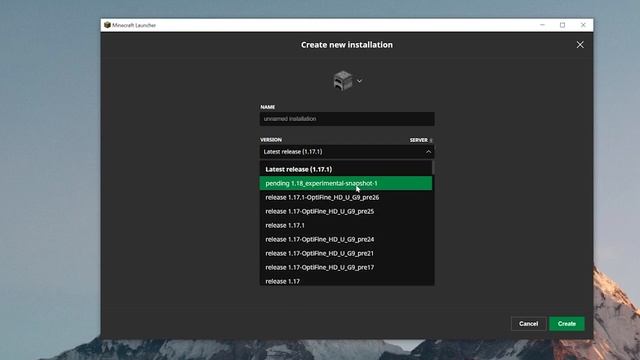Choose release 1.17-OptiFine_HD_U_G9_pre24
Screen dimensions: 640x360
coord(345,239)
